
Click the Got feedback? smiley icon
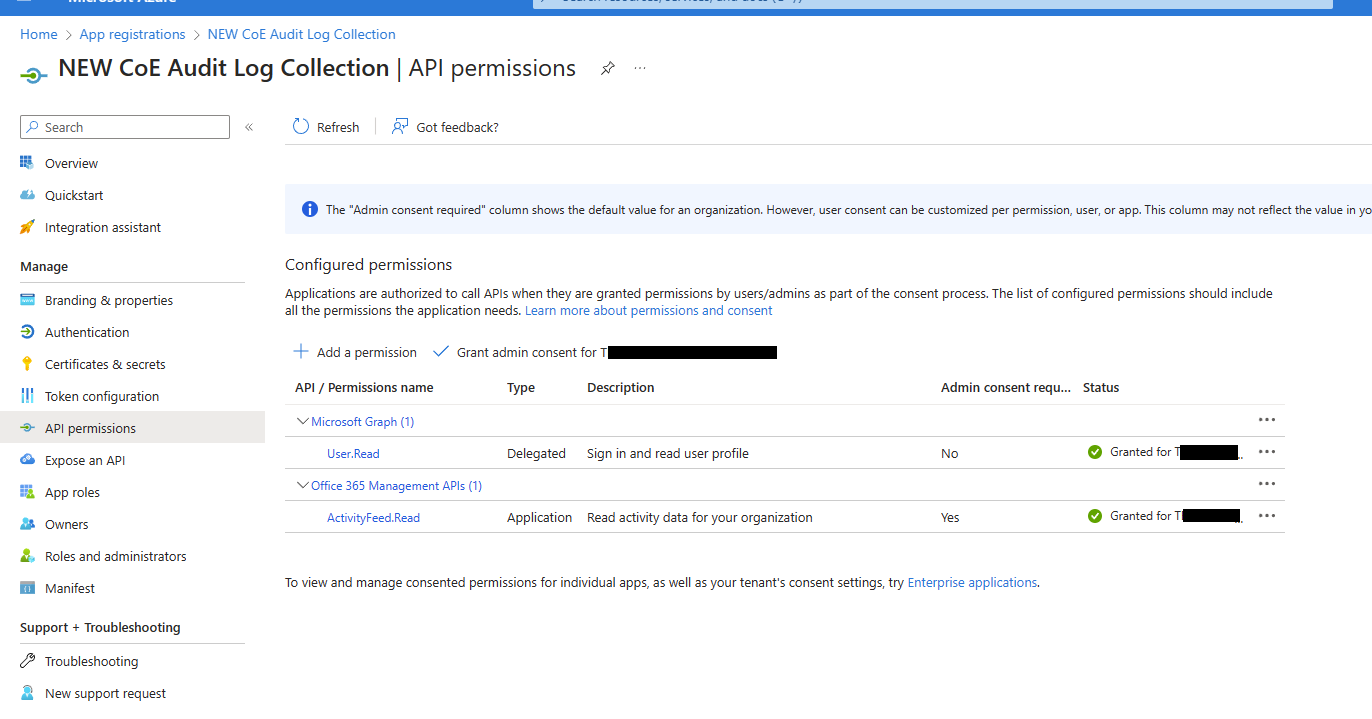(399, 126)
